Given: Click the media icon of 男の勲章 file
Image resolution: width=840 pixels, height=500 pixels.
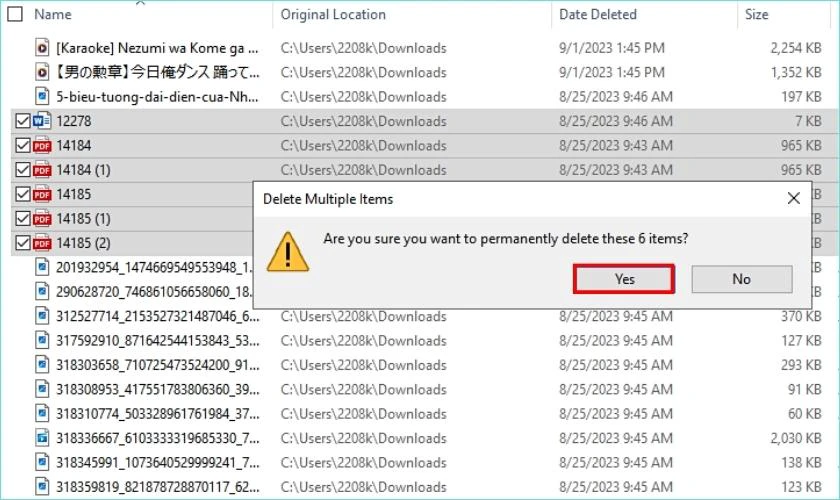Looking at the screenshot, I should pos(42,72).
